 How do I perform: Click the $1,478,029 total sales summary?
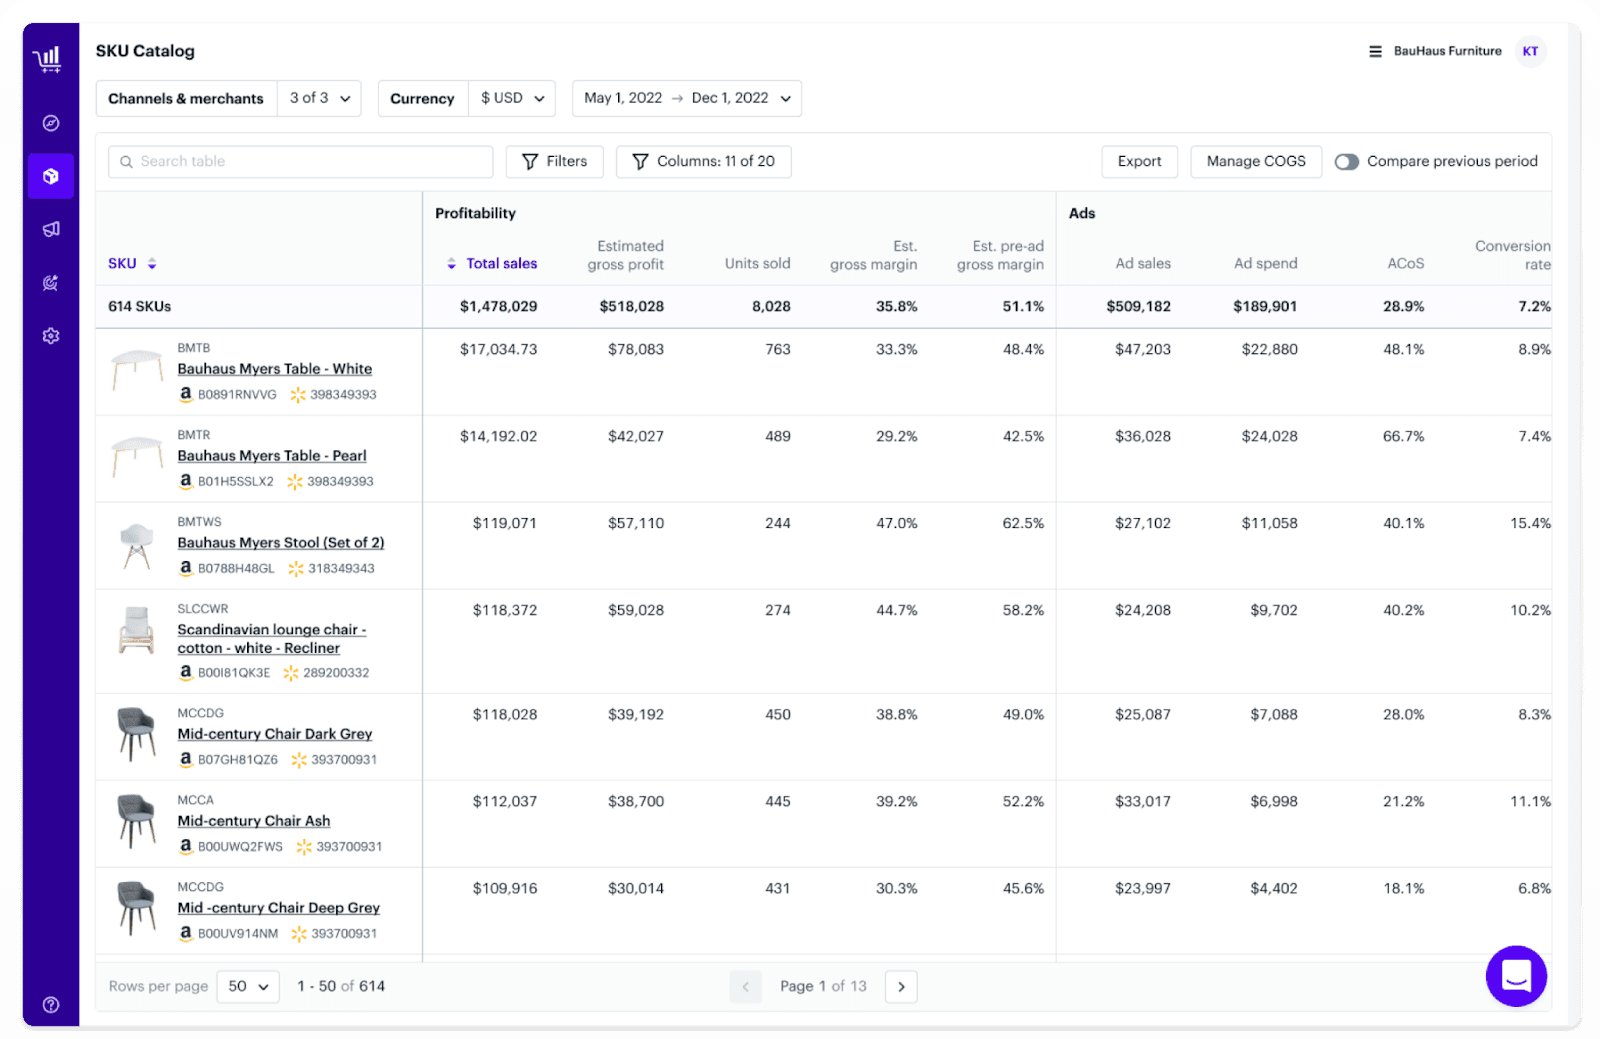pyautogui.click(x=499, y=307)
